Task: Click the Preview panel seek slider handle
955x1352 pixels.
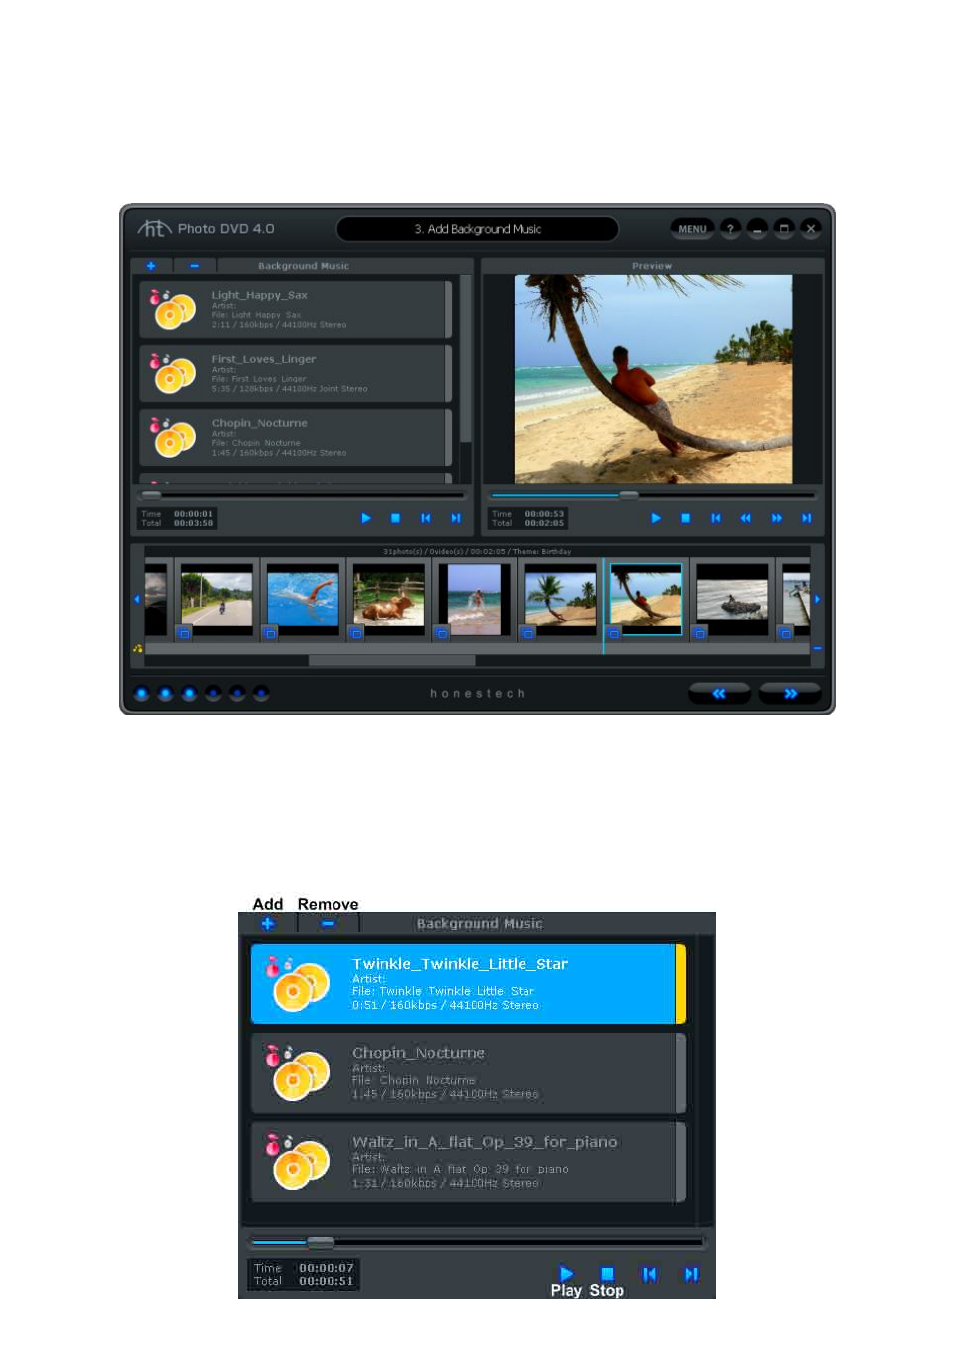Action: coord(628,495)
